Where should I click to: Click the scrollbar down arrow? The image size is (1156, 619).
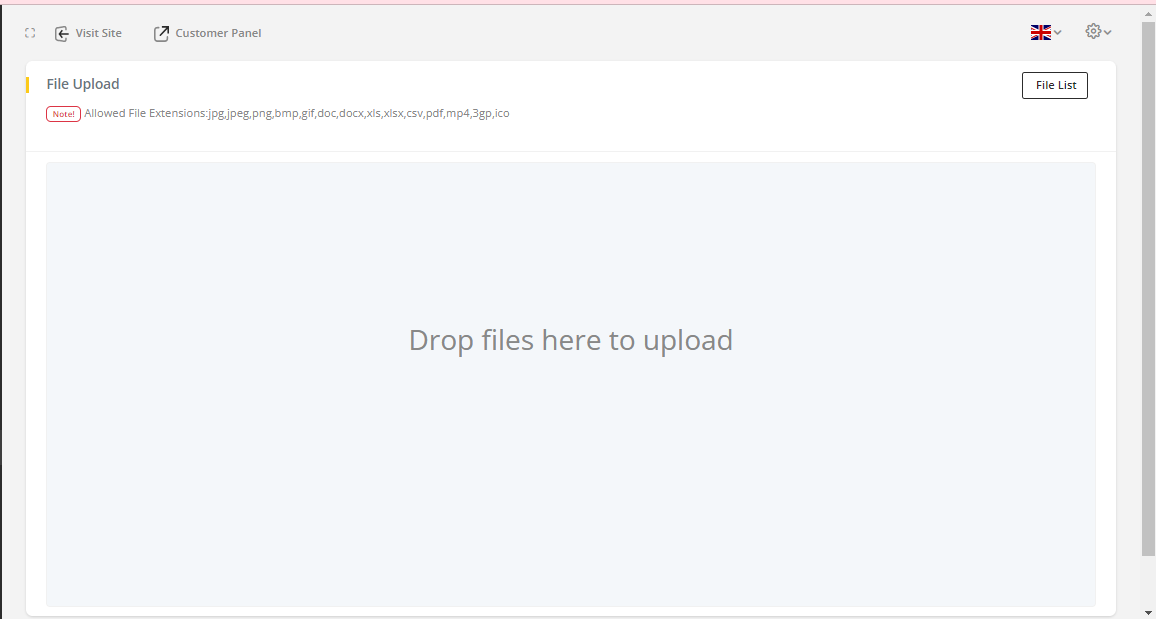(1149, 614)
